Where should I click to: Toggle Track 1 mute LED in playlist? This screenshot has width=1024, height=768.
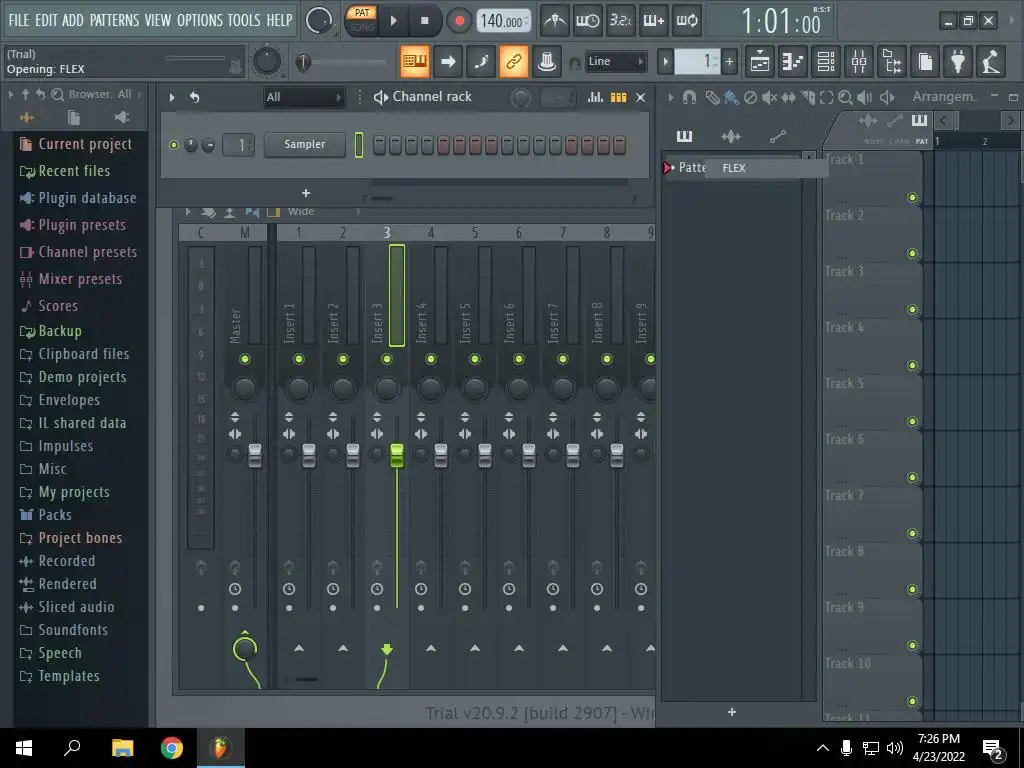912,198
